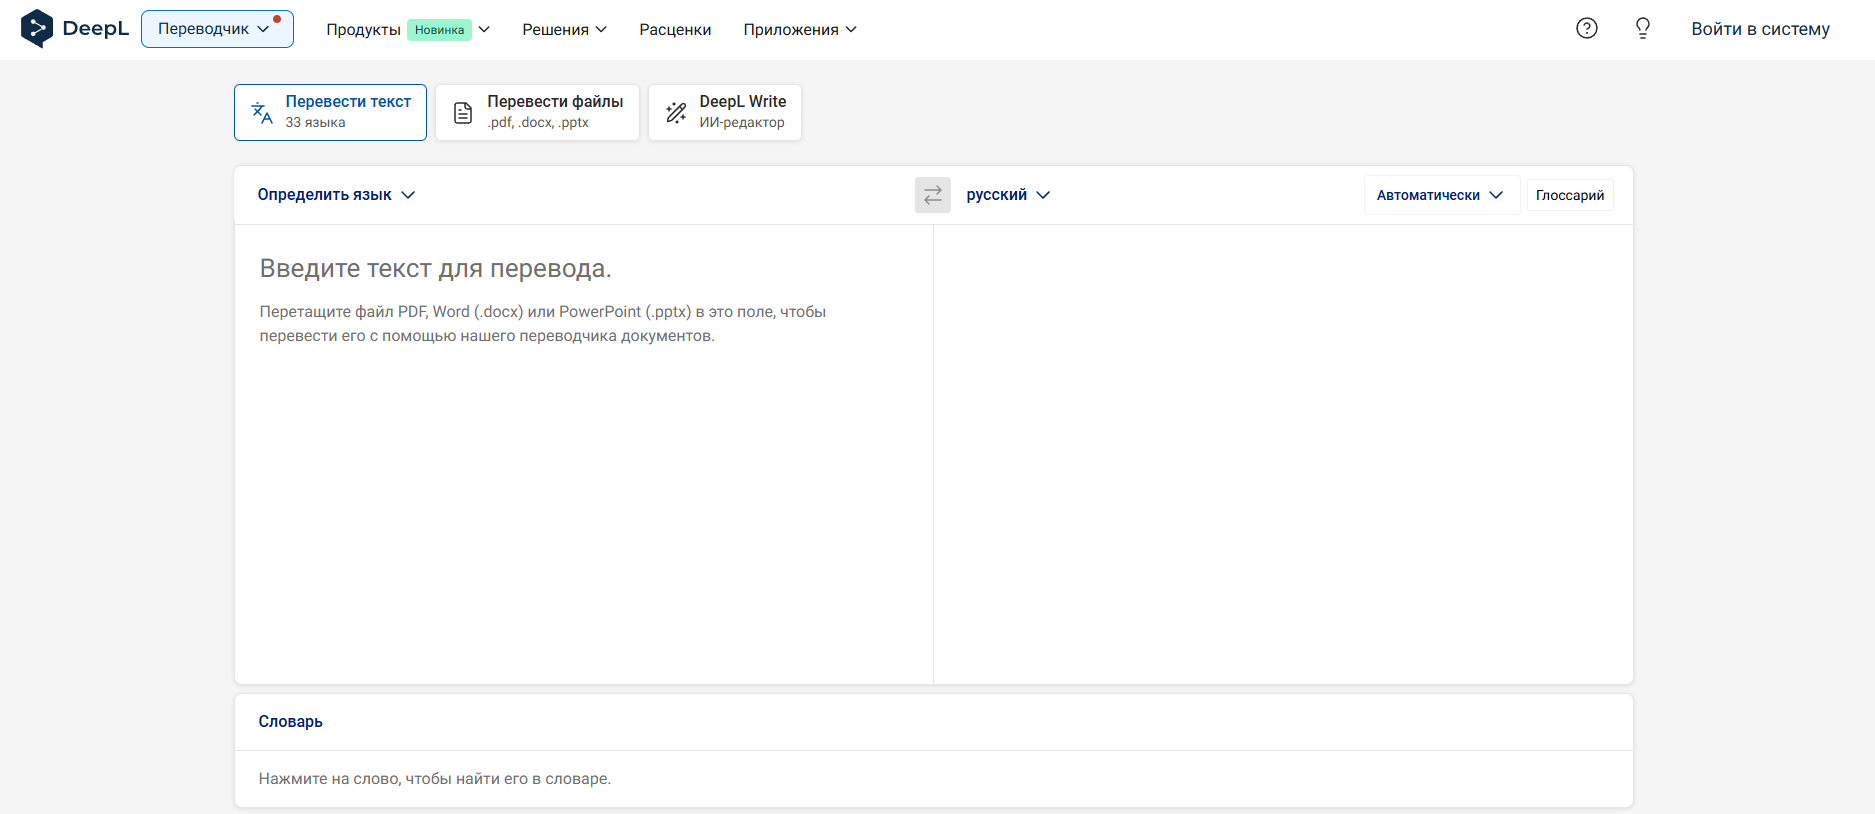Click the empty translation output panel
This screenshot has width=1875, height=814.
pyautogui.click(x=1283, y=454)
